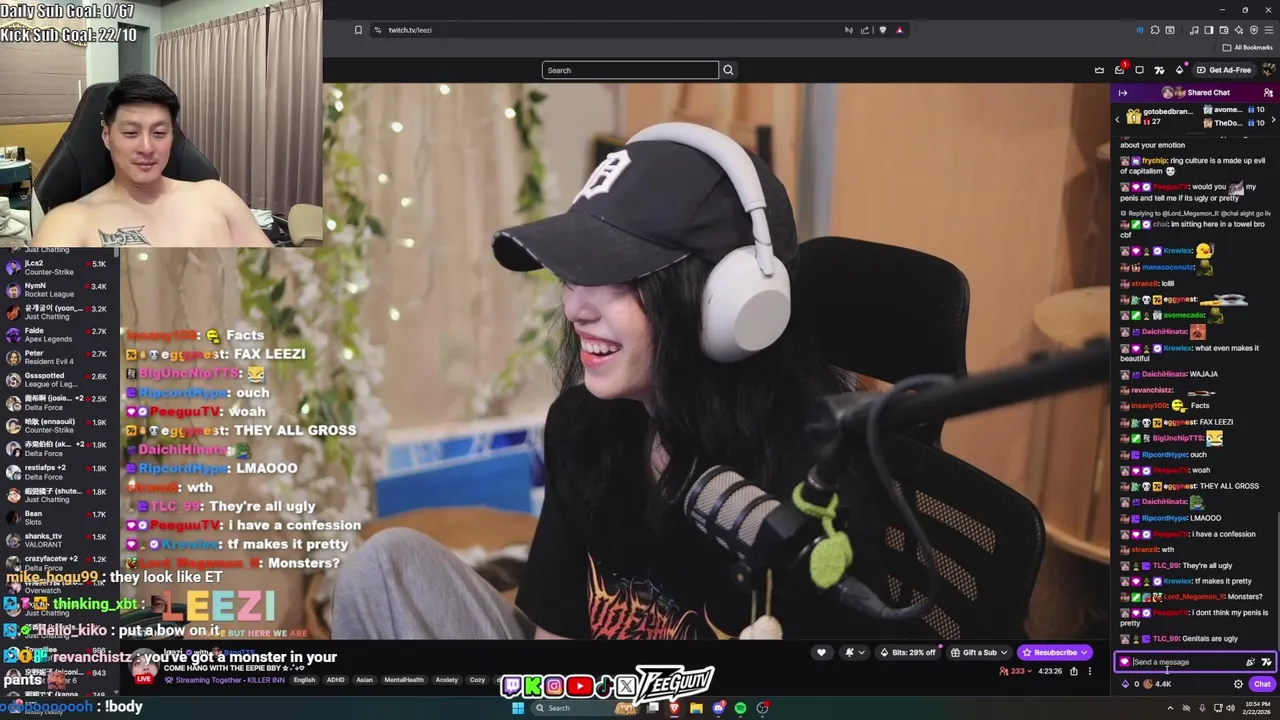Screen dimensions: 1280x720
Task: Click the Brave Shields lion icon
Action: 882,30
